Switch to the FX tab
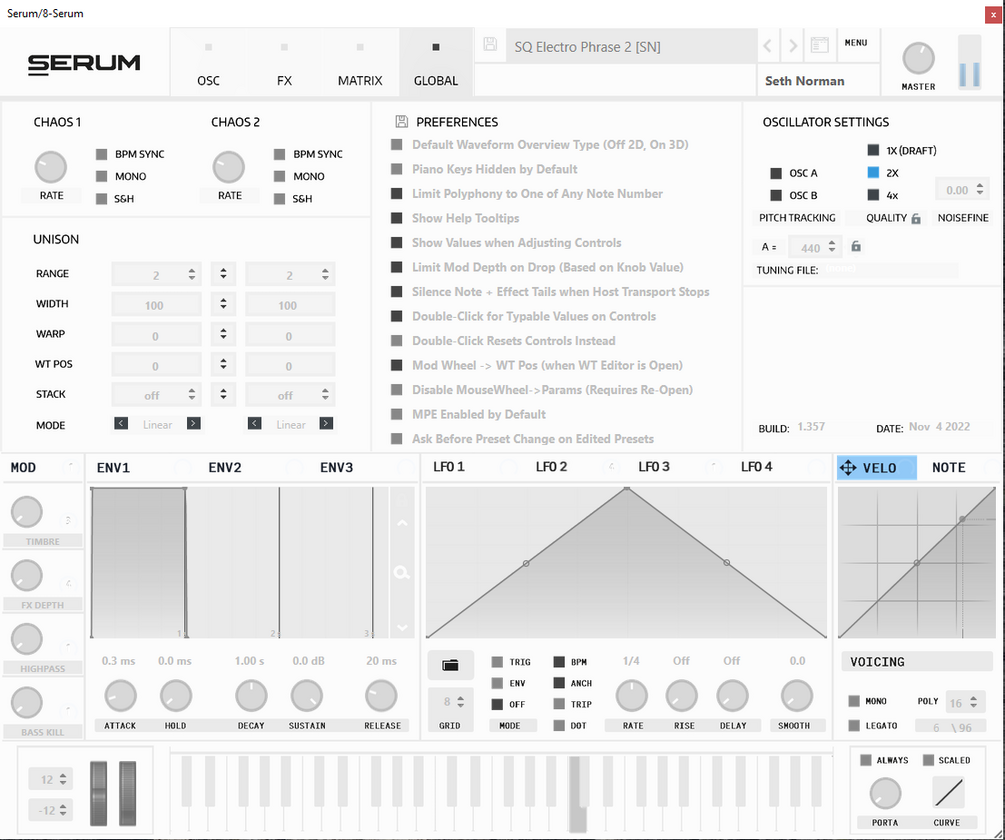This screenshot has height=840, width=1005. [284, 64]
